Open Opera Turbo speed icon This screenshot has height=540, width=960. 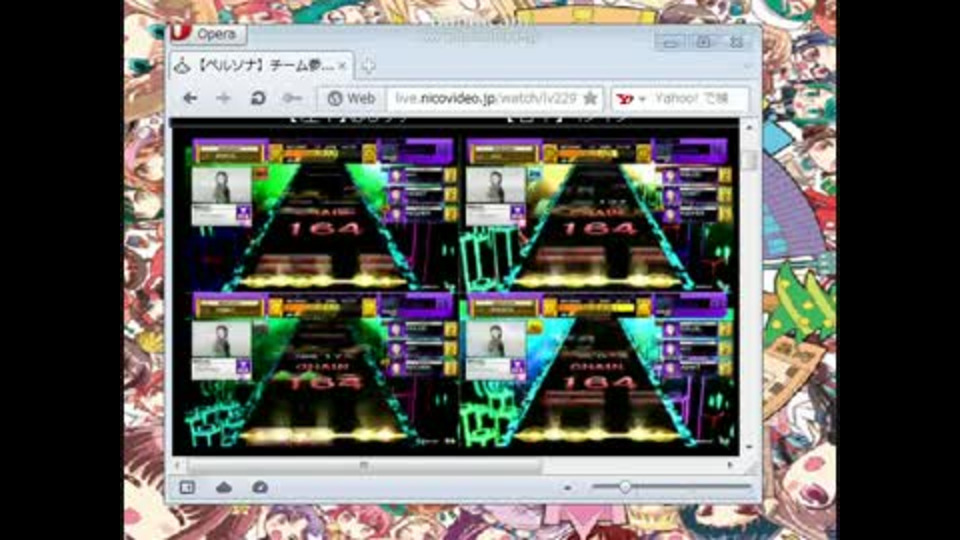(x=260, y=487)
